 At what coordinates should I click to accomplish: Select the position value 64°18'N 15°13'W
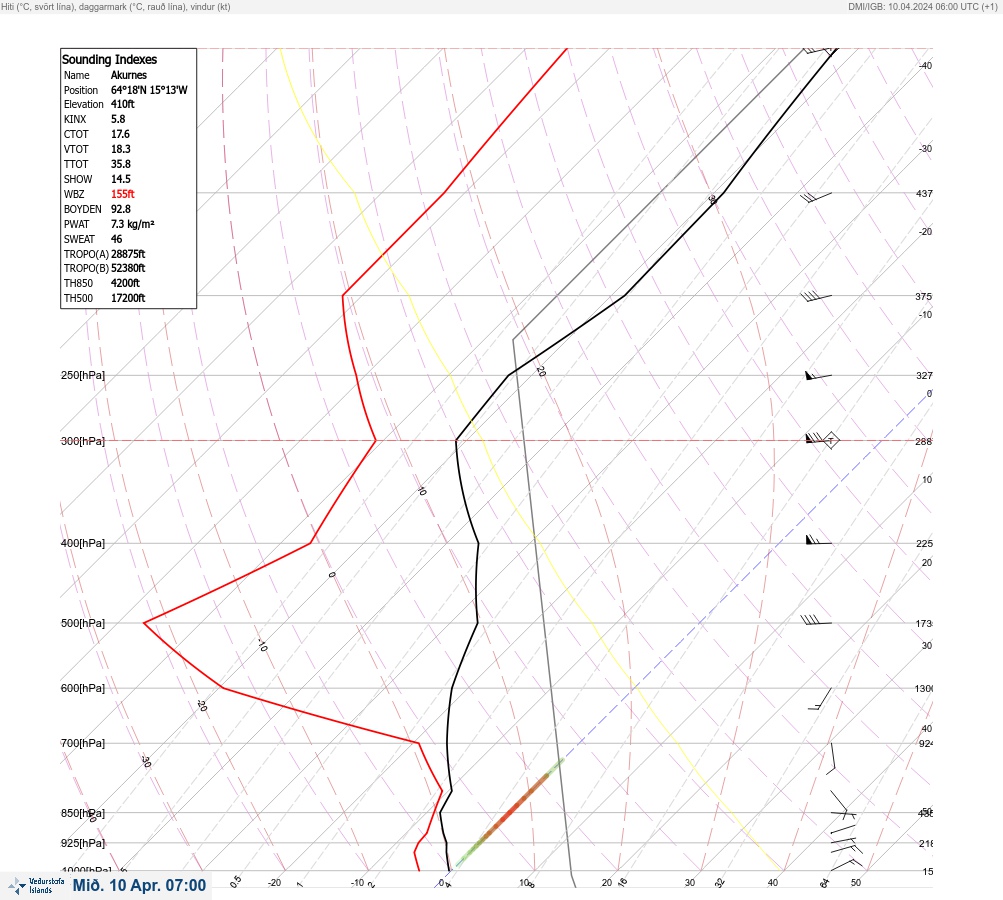coord(149,90)
